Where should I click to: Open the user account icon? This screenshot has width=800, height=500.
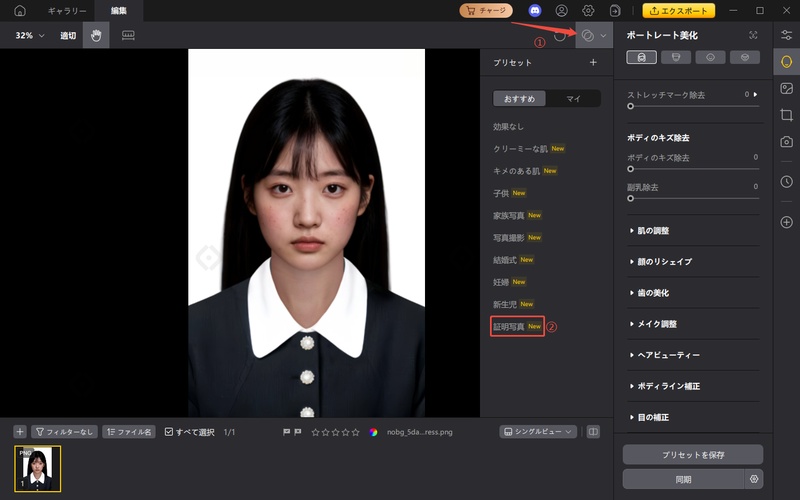click(562, 10)
